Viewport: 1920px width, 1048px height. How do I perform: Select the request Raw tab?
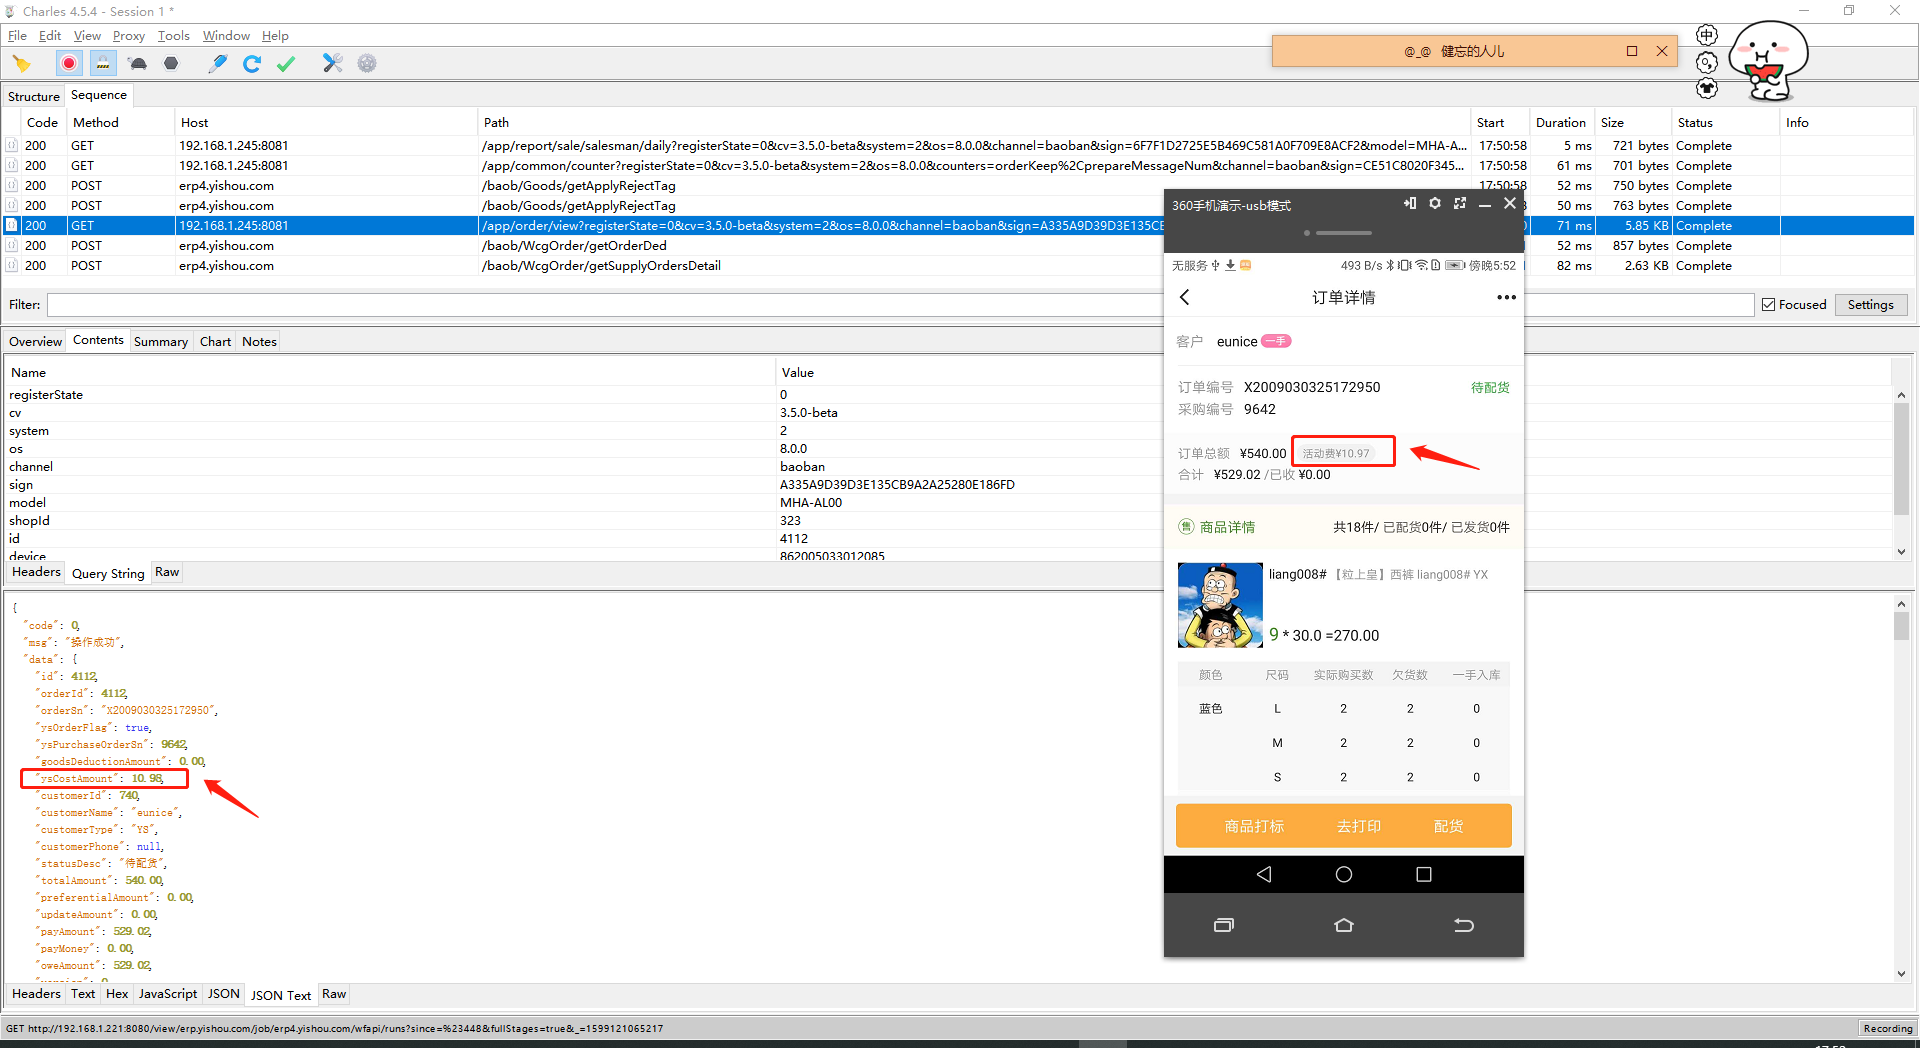[167, 573]
